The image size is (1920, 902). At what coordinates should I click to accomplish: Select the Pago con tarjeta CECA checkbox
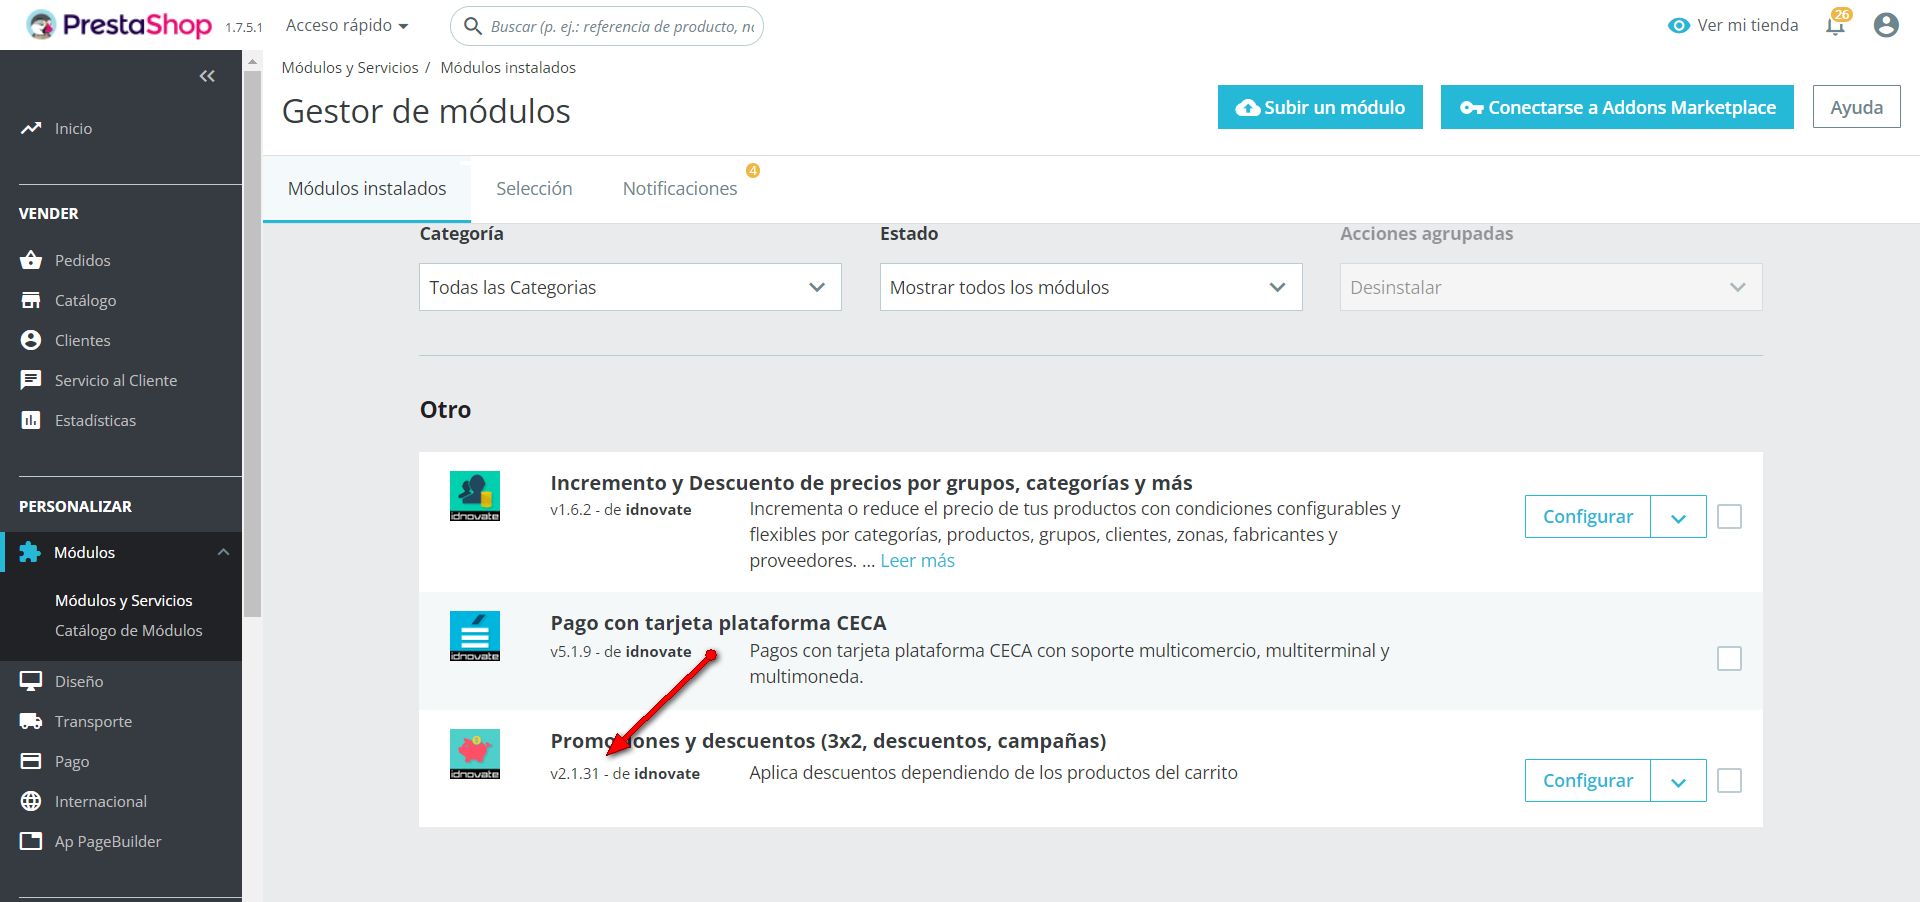point(1729,659)
